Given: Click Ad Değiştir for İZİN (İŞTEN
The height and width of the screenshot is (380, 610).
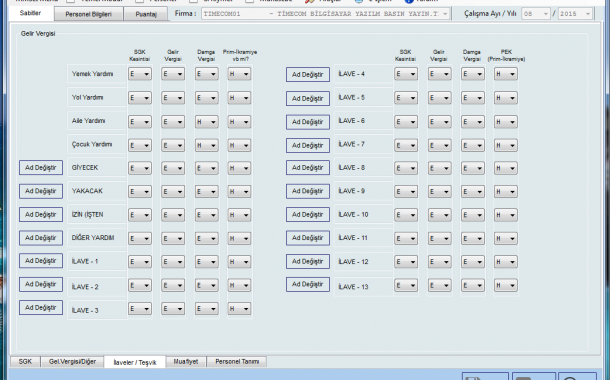Looking at the screenshot, I should tap(41, 214).
